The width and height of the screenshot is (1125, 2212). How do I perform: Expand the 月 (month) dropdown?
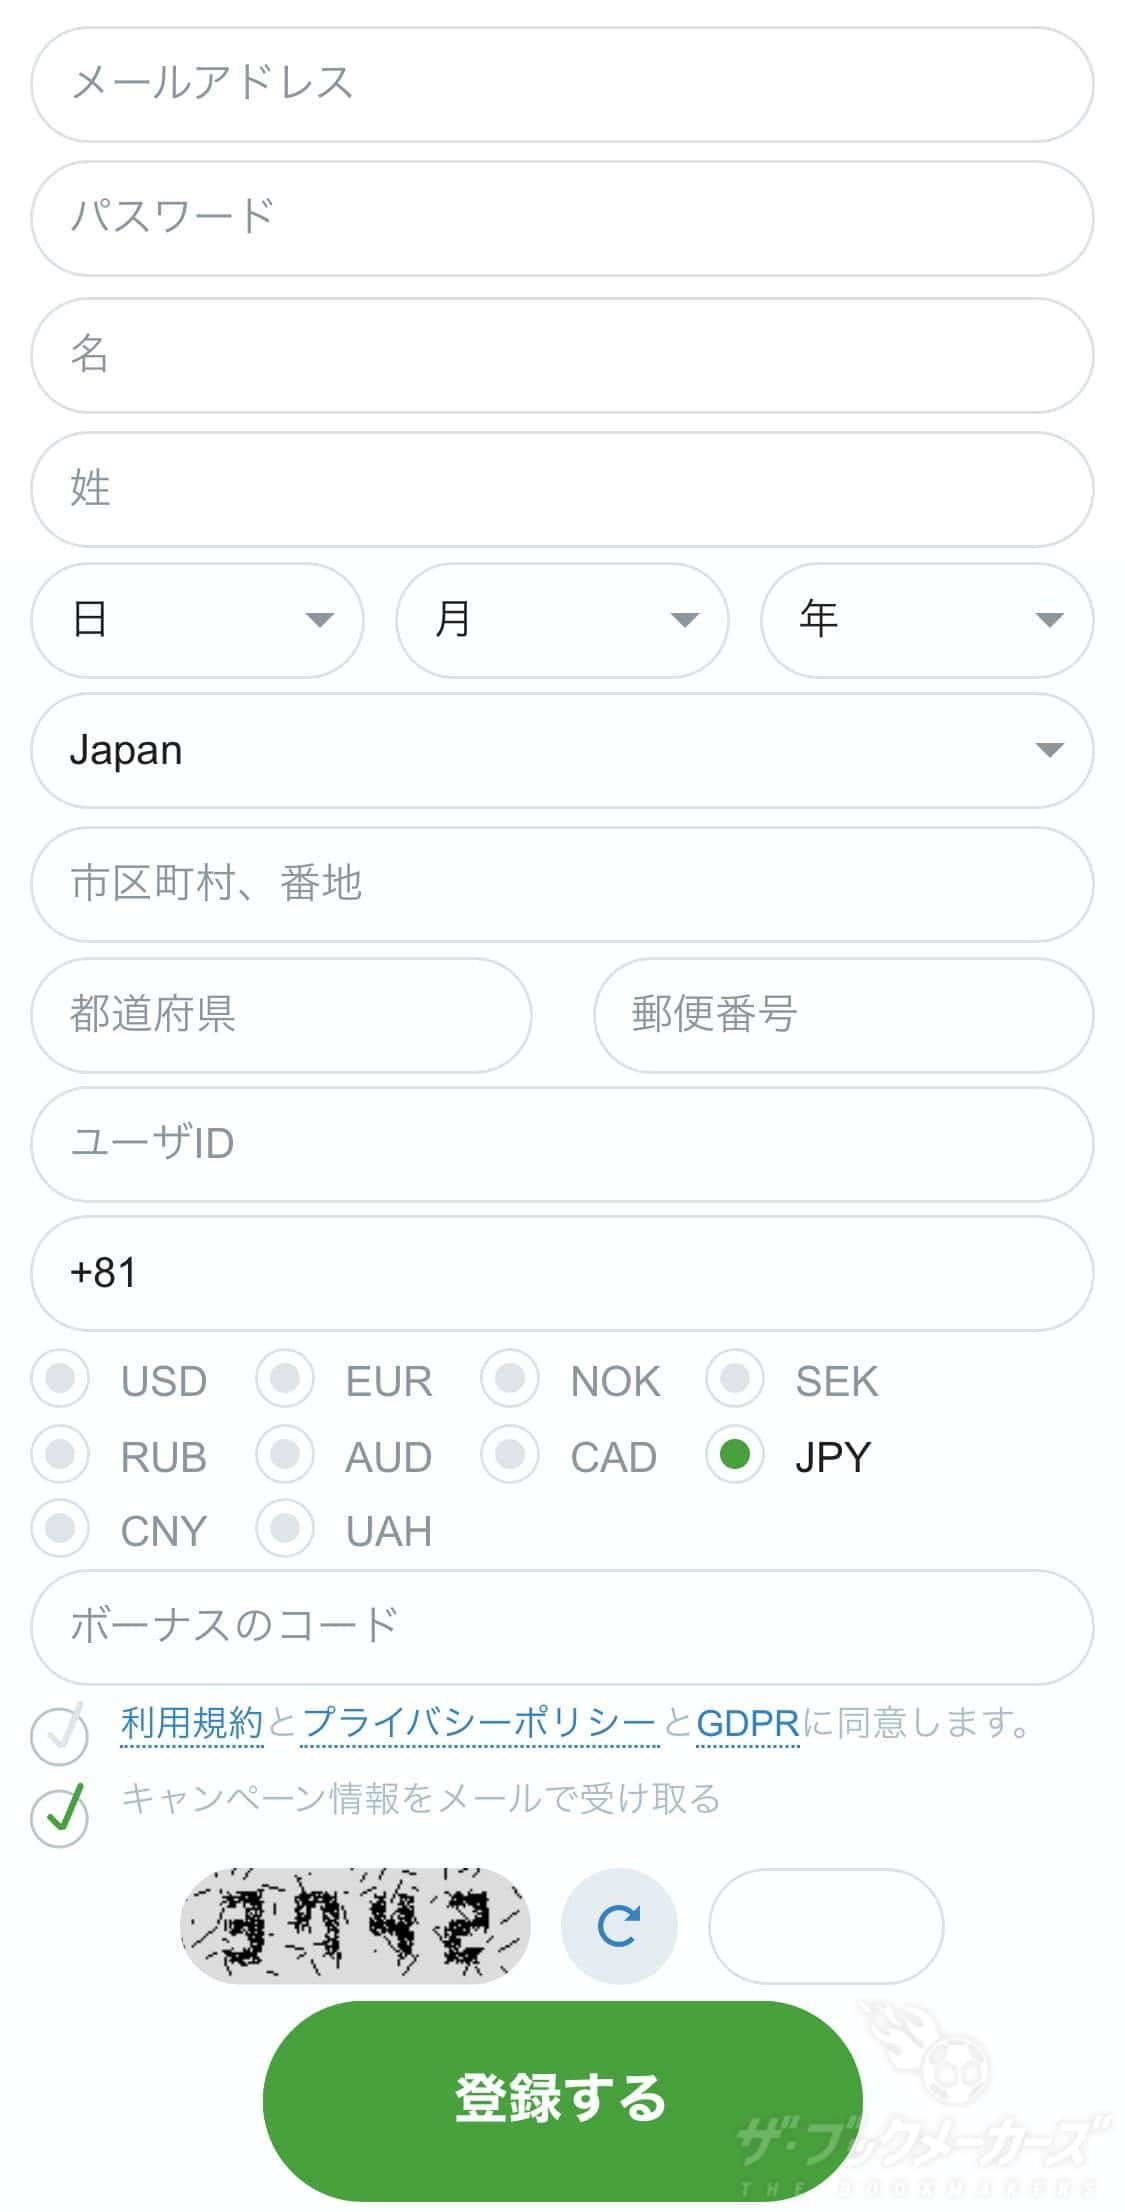tap(562, 620)
